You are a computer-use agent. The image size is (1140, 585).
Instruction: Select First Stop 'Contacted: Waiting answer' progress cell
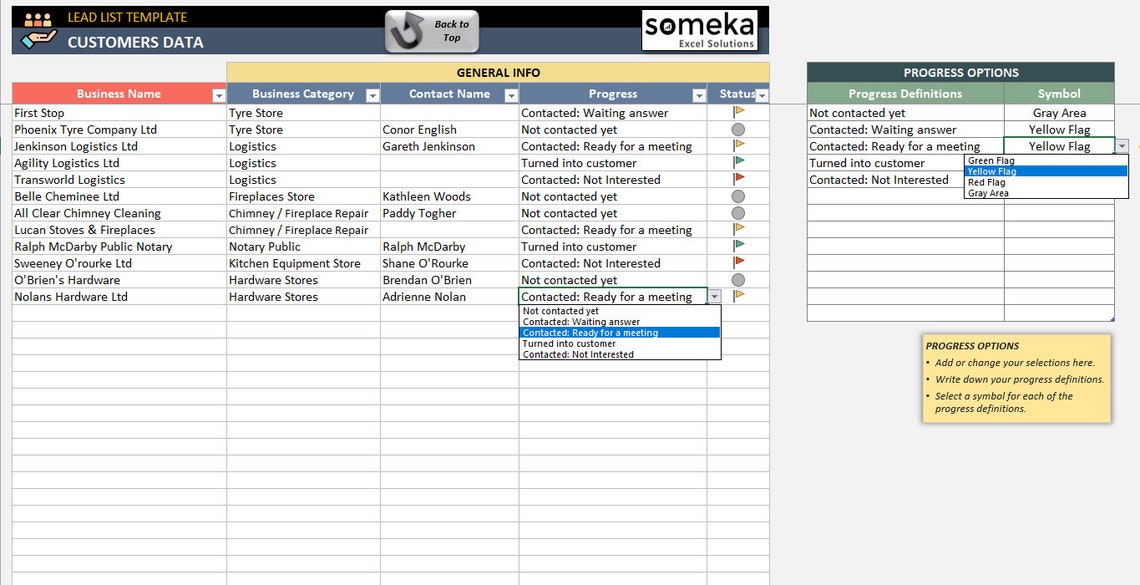point(613,113)
